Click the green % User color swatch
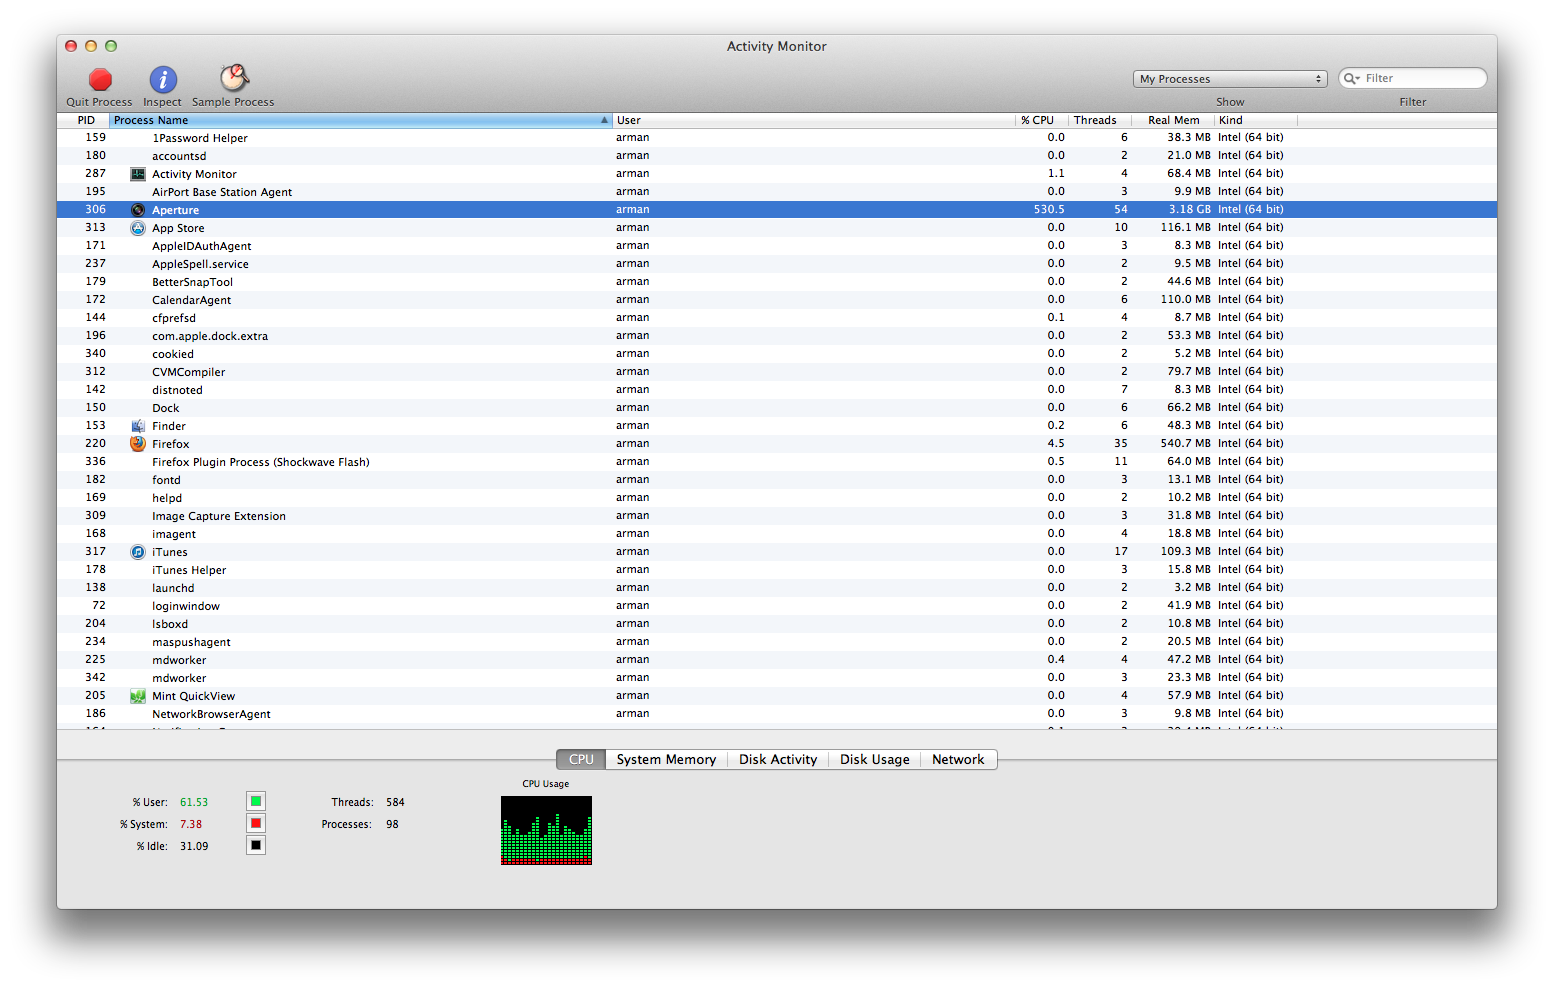The height and width of the screenshot is (988, 1554). (256, 802)
